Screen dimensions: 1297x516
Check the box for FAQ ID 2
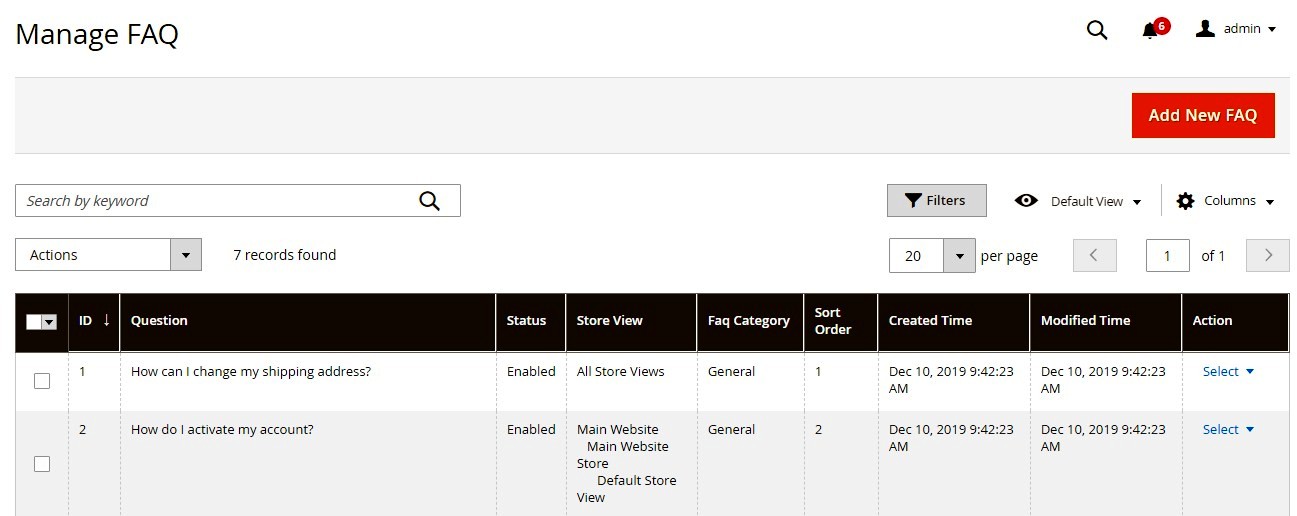click(42, 464)
